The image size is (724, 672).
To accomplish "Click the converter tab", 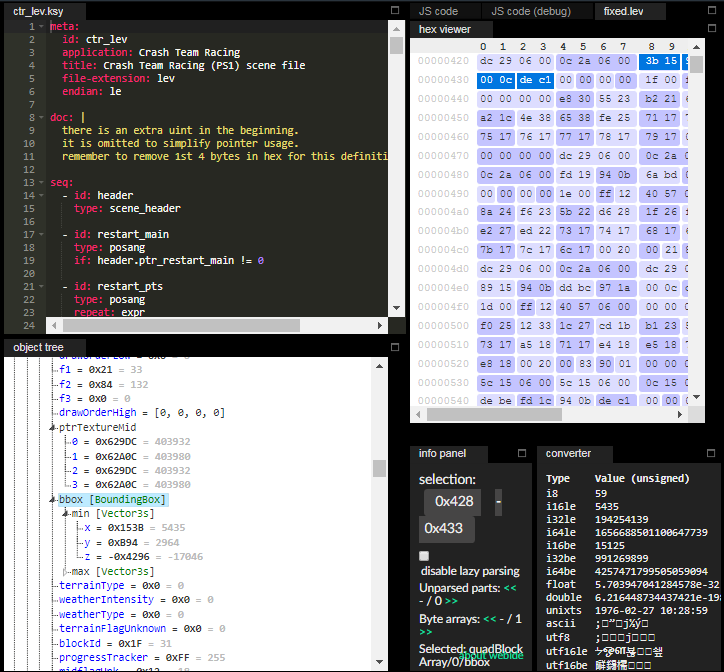I will click(x=568, y=454).
